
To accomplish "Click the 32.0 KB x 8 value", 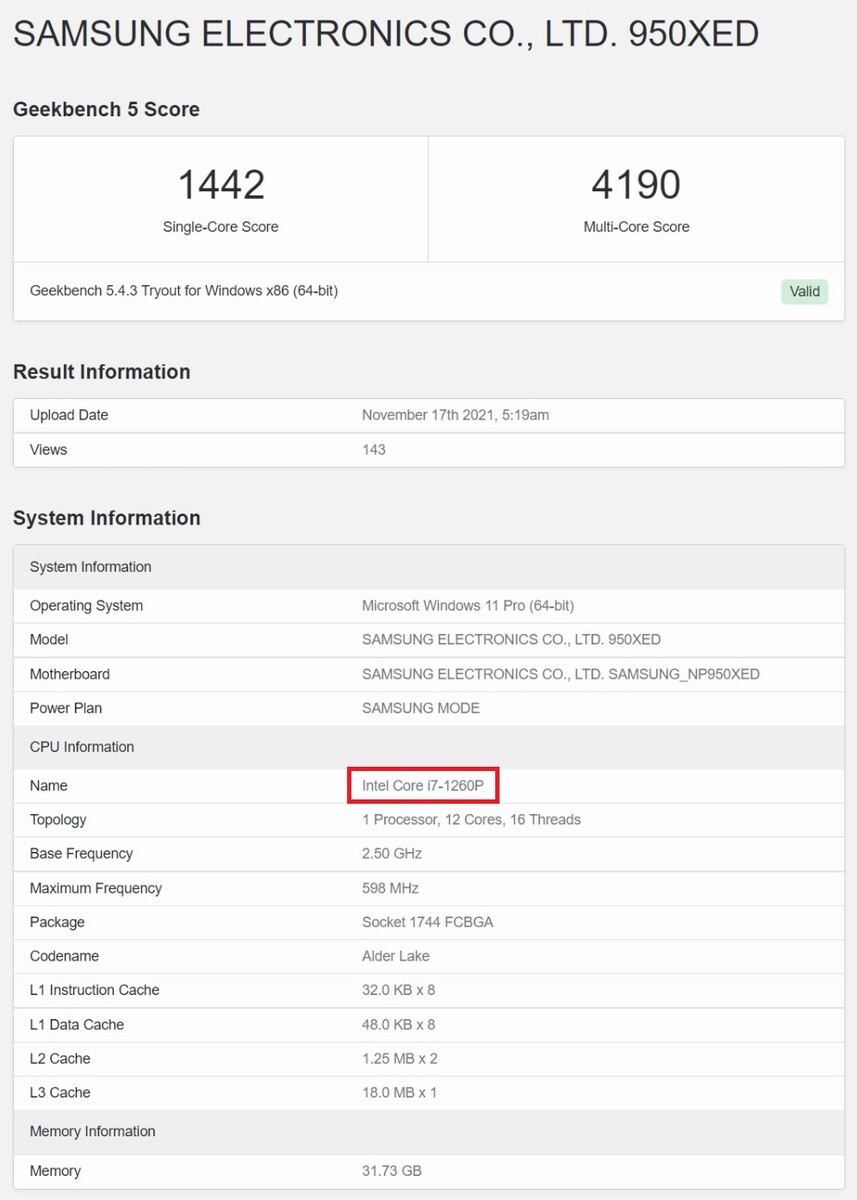I will coord(398,990).
